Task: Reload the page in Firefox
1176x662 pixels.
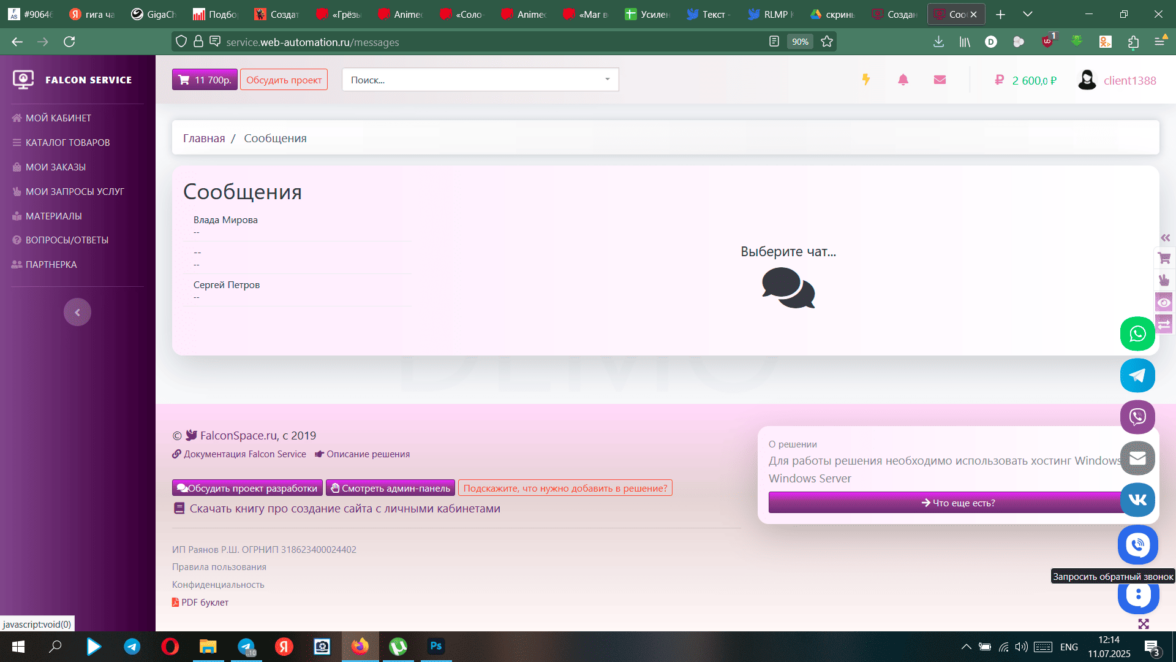Action: coord(69,42)
